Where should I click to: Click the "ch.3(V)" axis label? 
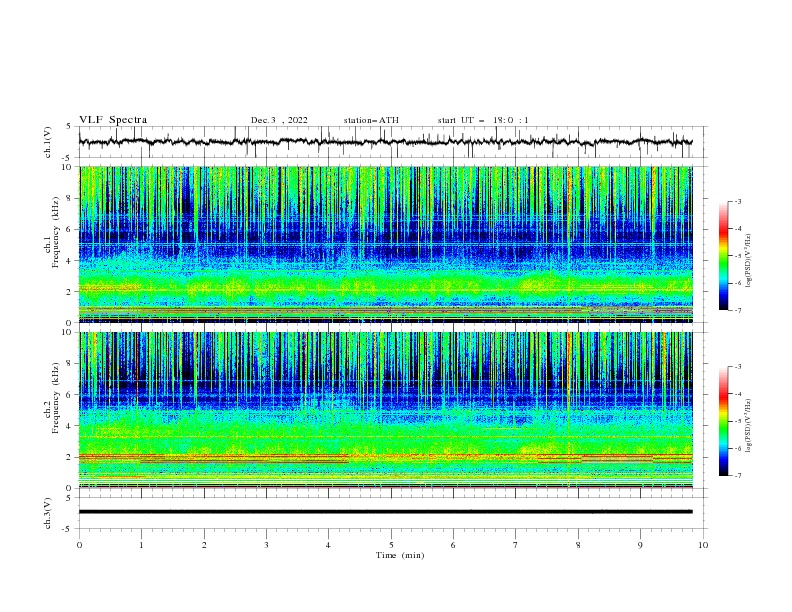pos(48,513)
